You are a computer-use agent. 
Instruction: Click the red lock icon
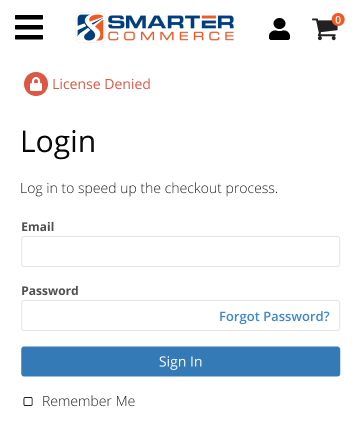click(36, 84)
